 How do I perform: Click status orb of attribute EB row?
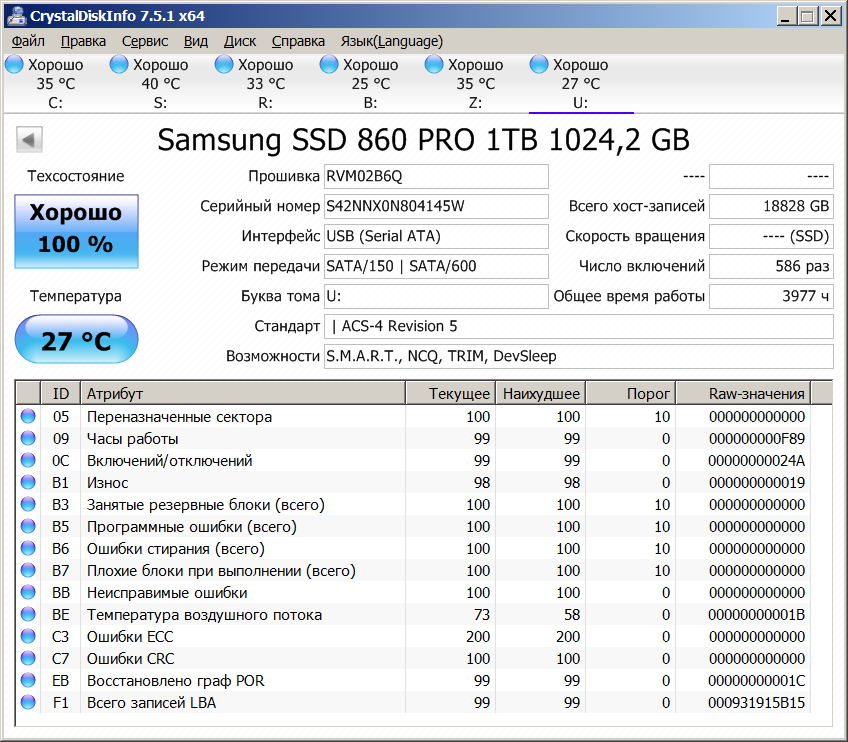28,680
